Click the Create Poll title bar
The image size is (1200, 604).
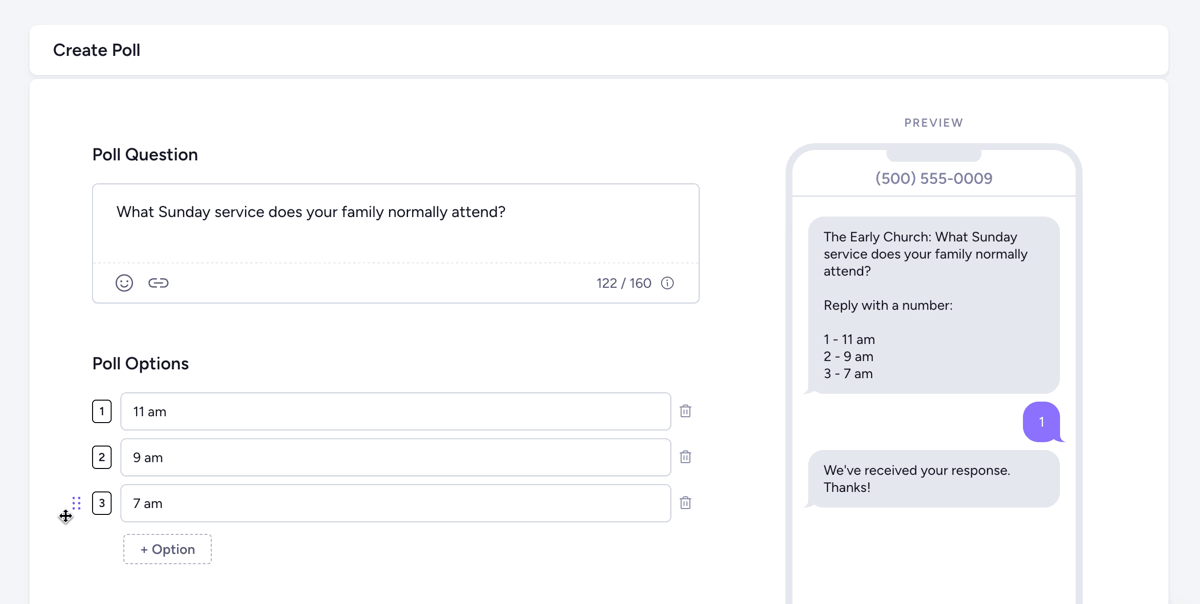click(x=96, y=49)
